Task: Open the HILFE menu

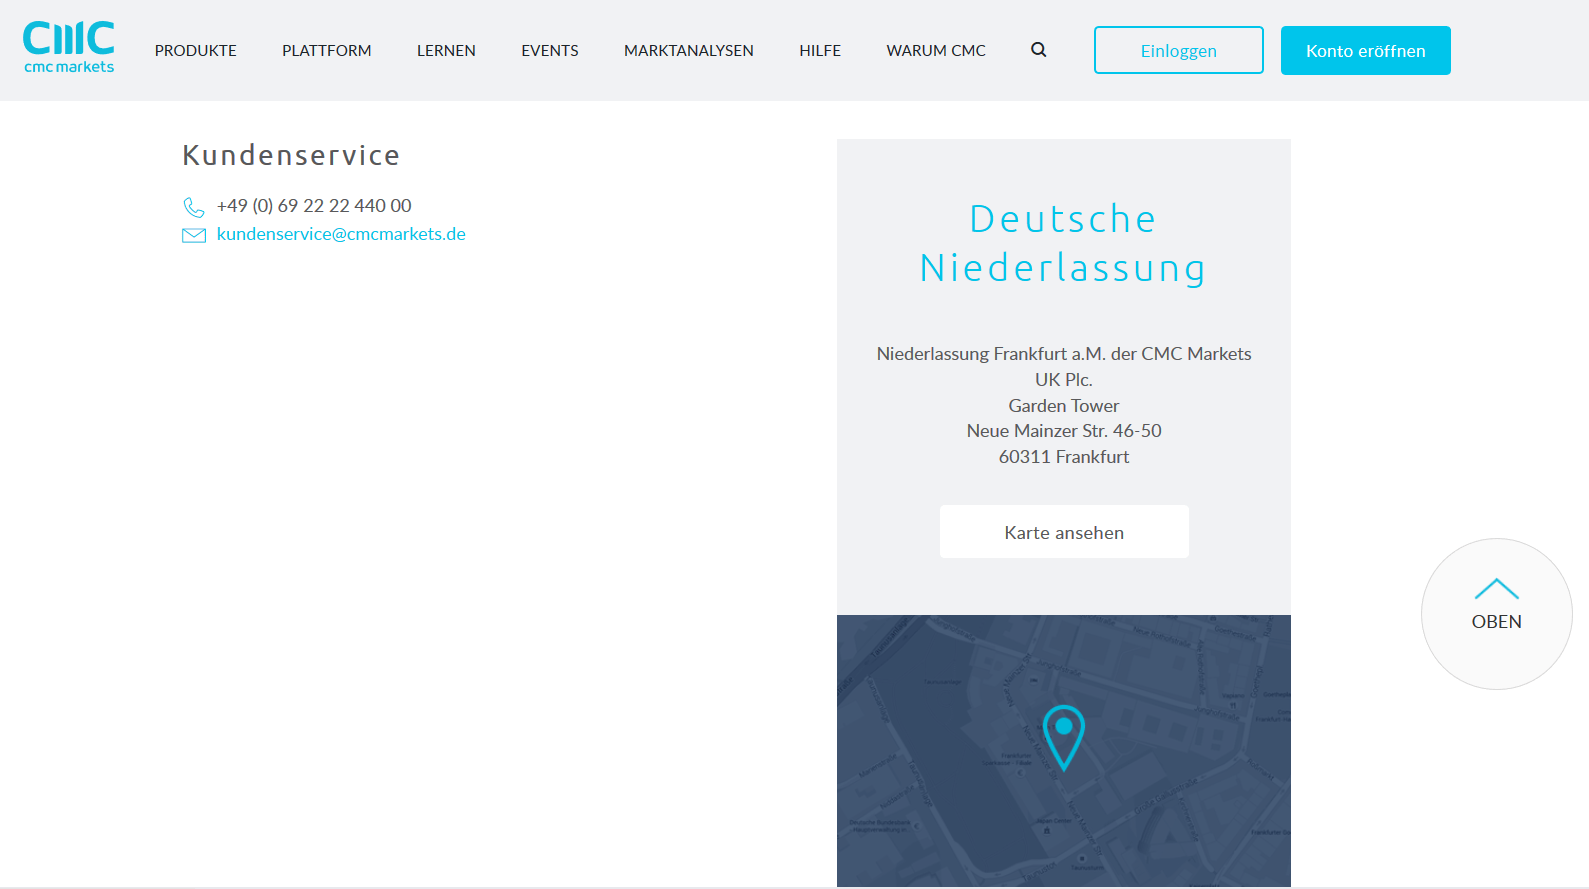Action: [x=820, y=50]
